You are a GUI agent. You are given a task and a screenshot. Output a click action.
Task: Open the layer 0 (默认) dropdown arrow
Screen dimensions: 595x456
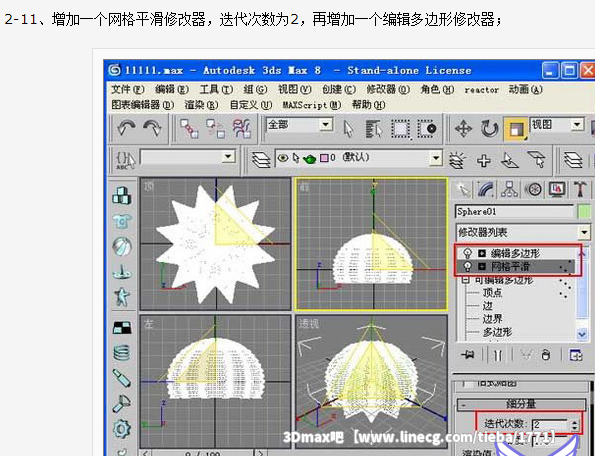[x=436, y=158]
